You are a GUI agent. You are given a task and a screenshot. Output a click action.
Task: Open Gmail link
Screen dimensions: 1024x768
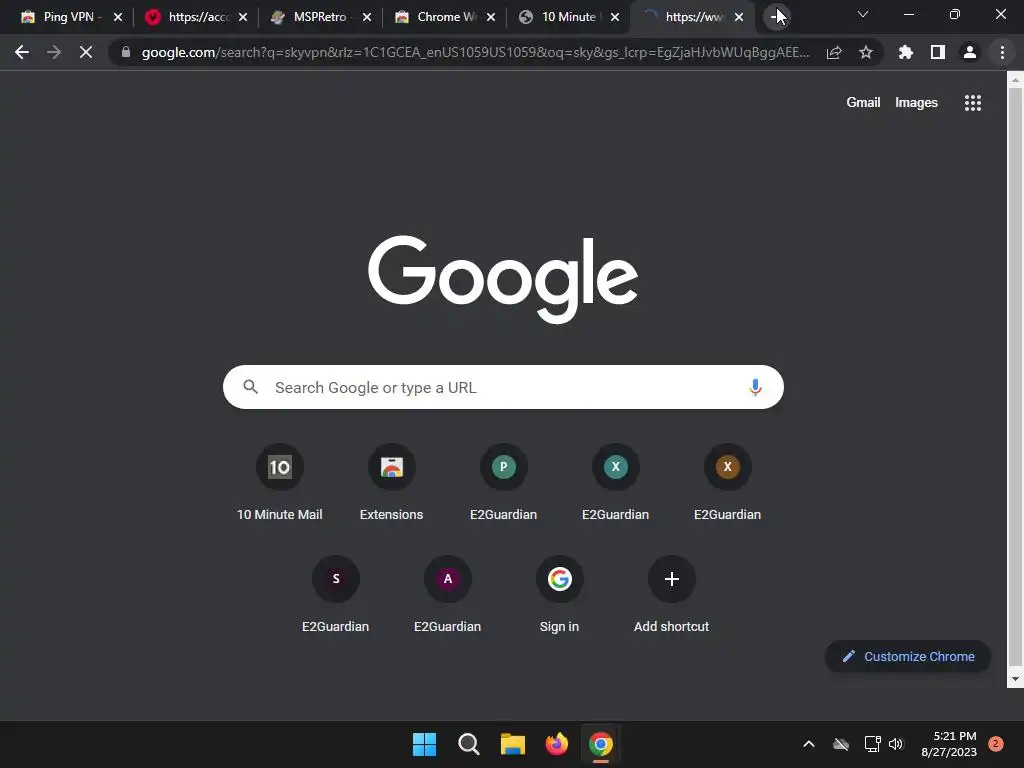(x=863, y=103)
